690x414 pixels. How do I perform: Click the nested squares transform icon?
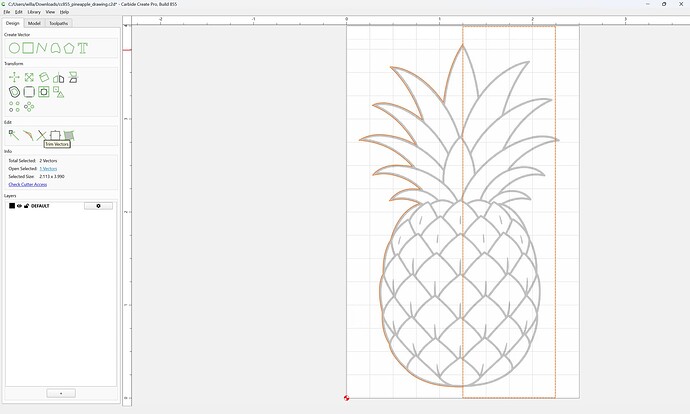(44, 92)
